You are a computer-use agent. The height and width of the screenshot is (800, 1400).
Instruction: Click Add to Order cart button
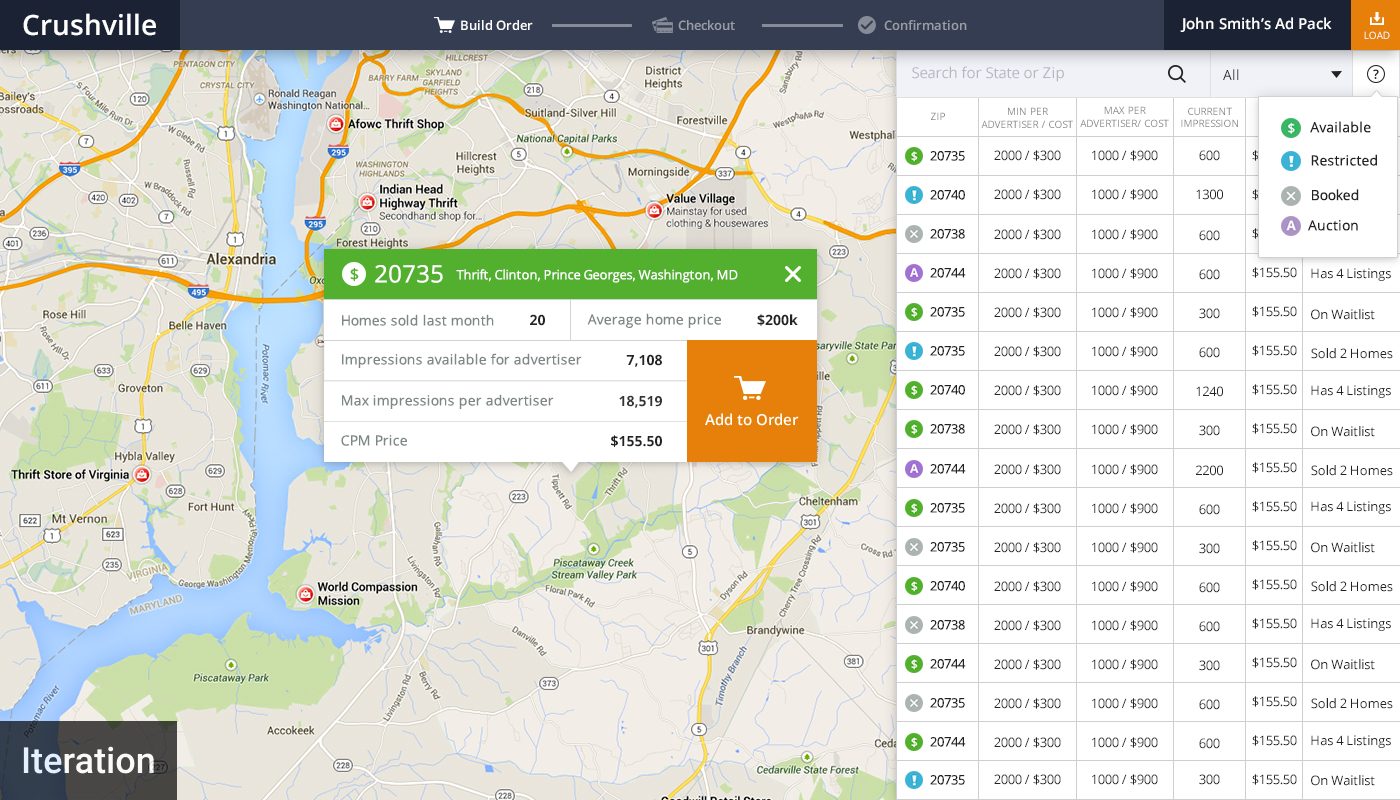[752, 401]
